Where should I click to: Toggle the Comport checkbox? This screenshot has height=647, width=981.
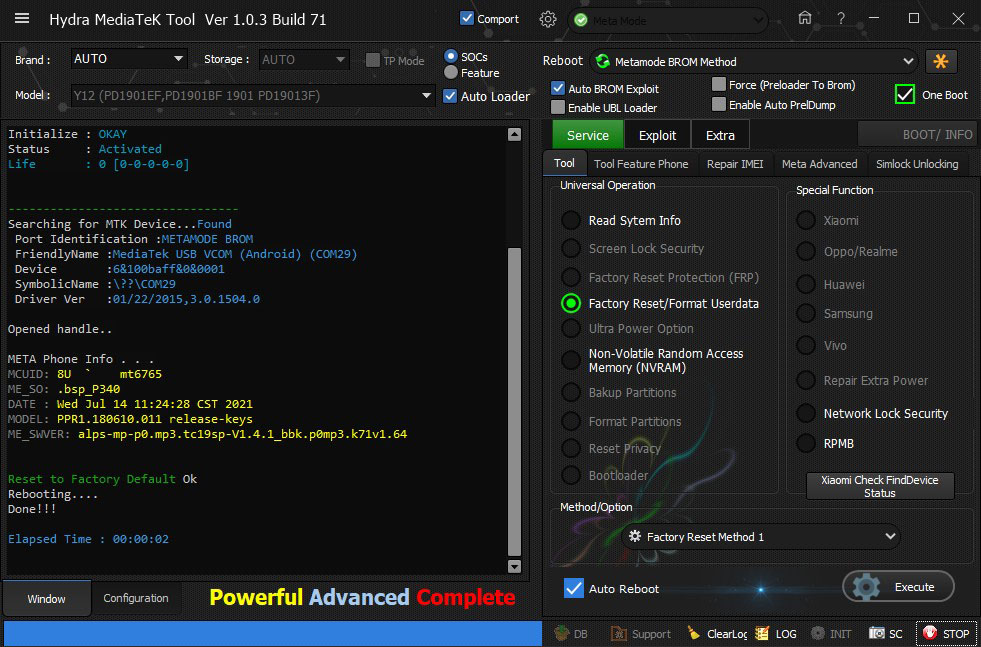click(467, 18)
